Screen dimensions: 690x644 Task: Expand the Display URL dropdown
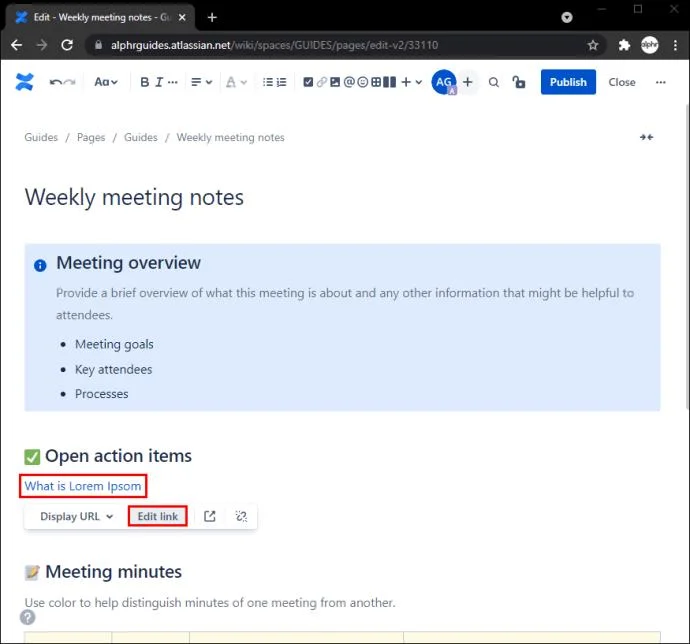[x=76, y=516]
